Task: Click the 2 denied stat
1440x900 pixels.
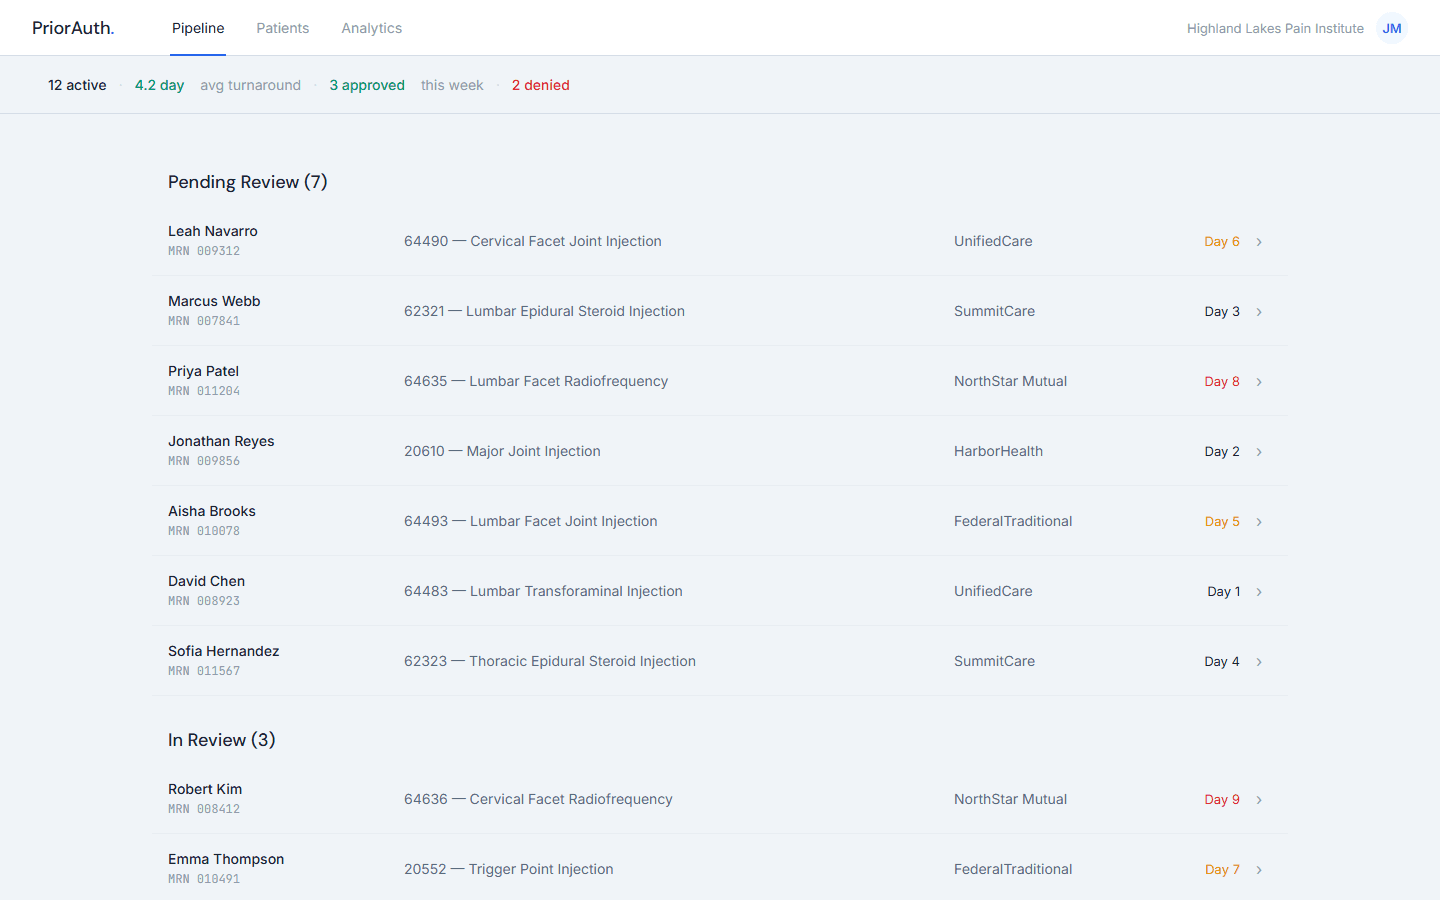Action: pos(541,85)
